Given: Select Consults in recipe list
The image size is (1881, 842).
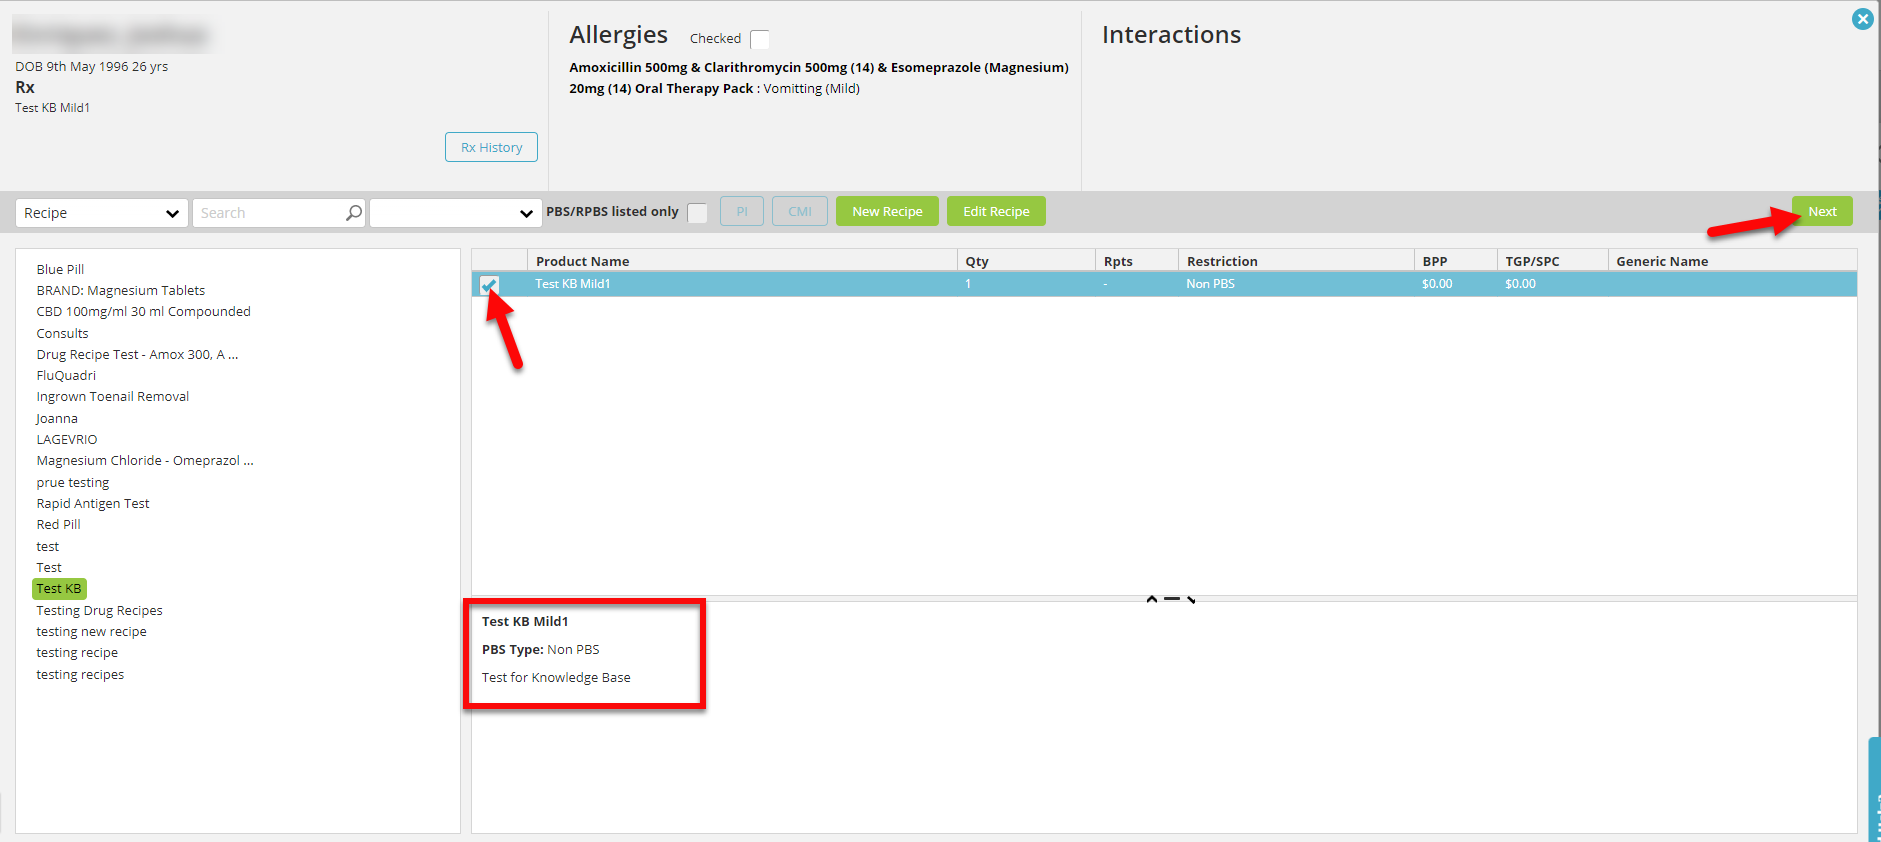Looking at the screenshot, I should tap(62, 333).
